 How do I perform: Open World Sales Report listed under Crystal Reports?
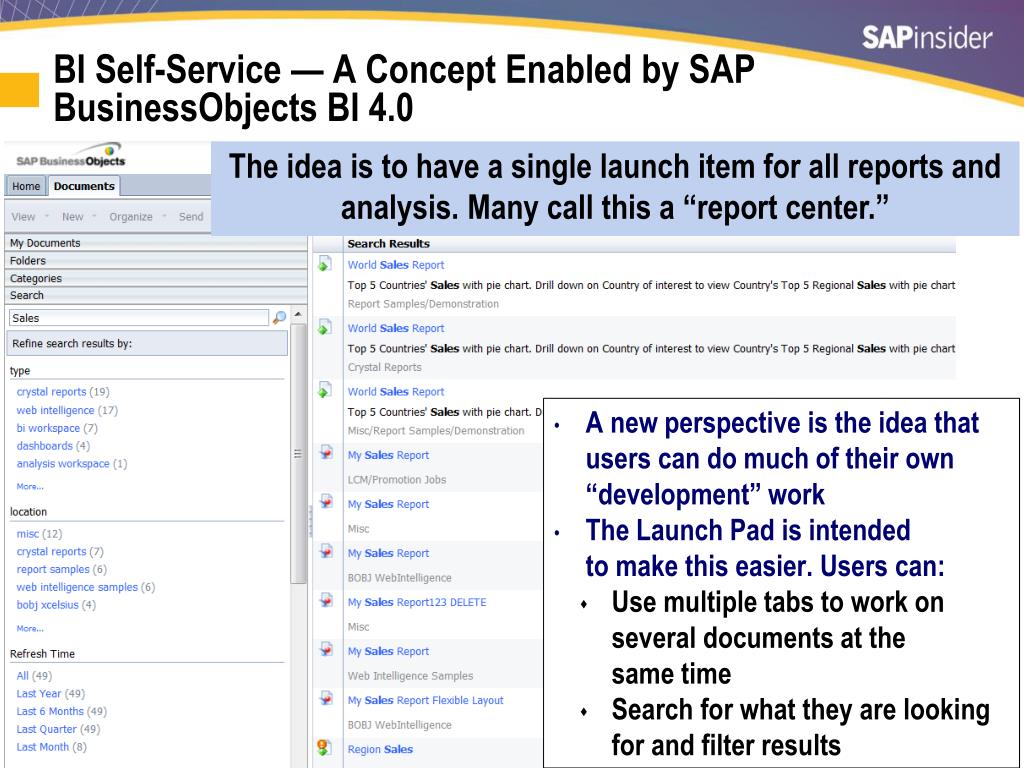[x=396, y=328]
